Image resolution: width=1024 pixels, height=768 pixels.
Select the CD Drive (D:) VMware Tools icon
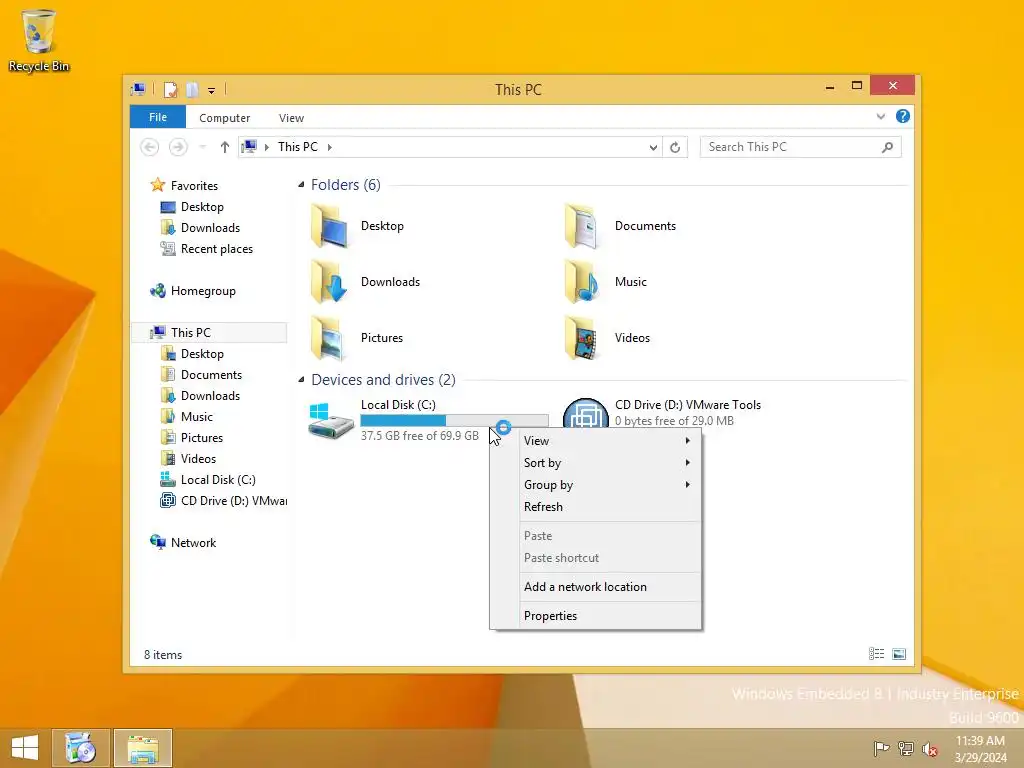[x=585, y=413]
